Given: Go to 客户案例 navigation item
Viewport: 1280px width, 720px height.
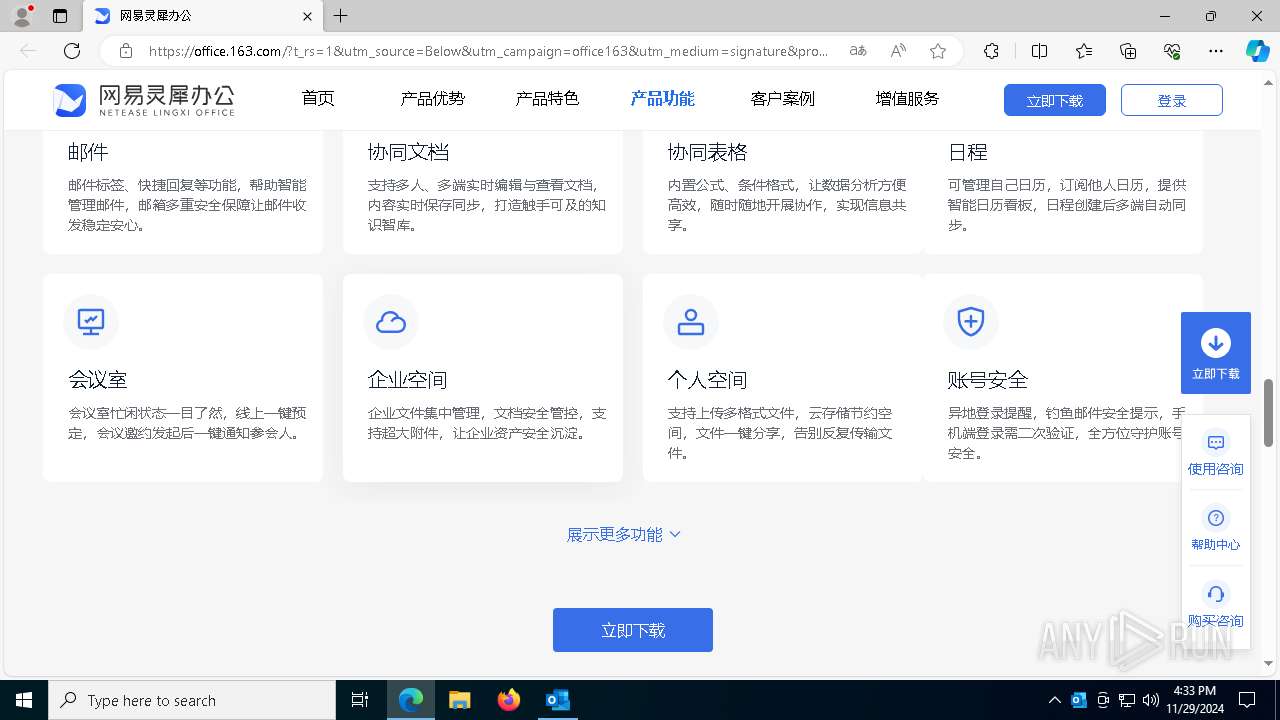Looking at the screenshot, I should [x=782, y=99].
